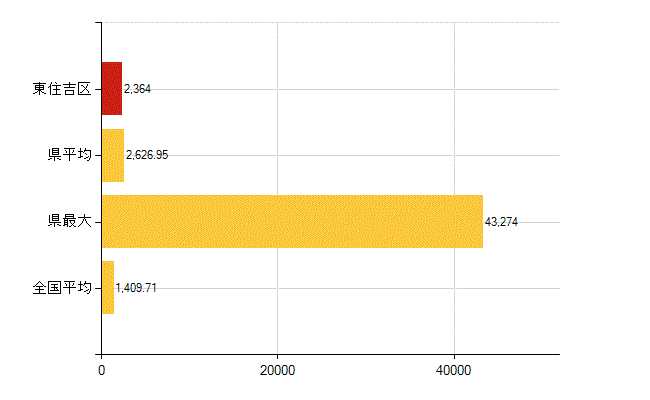This screenshot has height=400, width=650.
Task: Click the red 東住吉区 bar
Action: tap(111, 89)
